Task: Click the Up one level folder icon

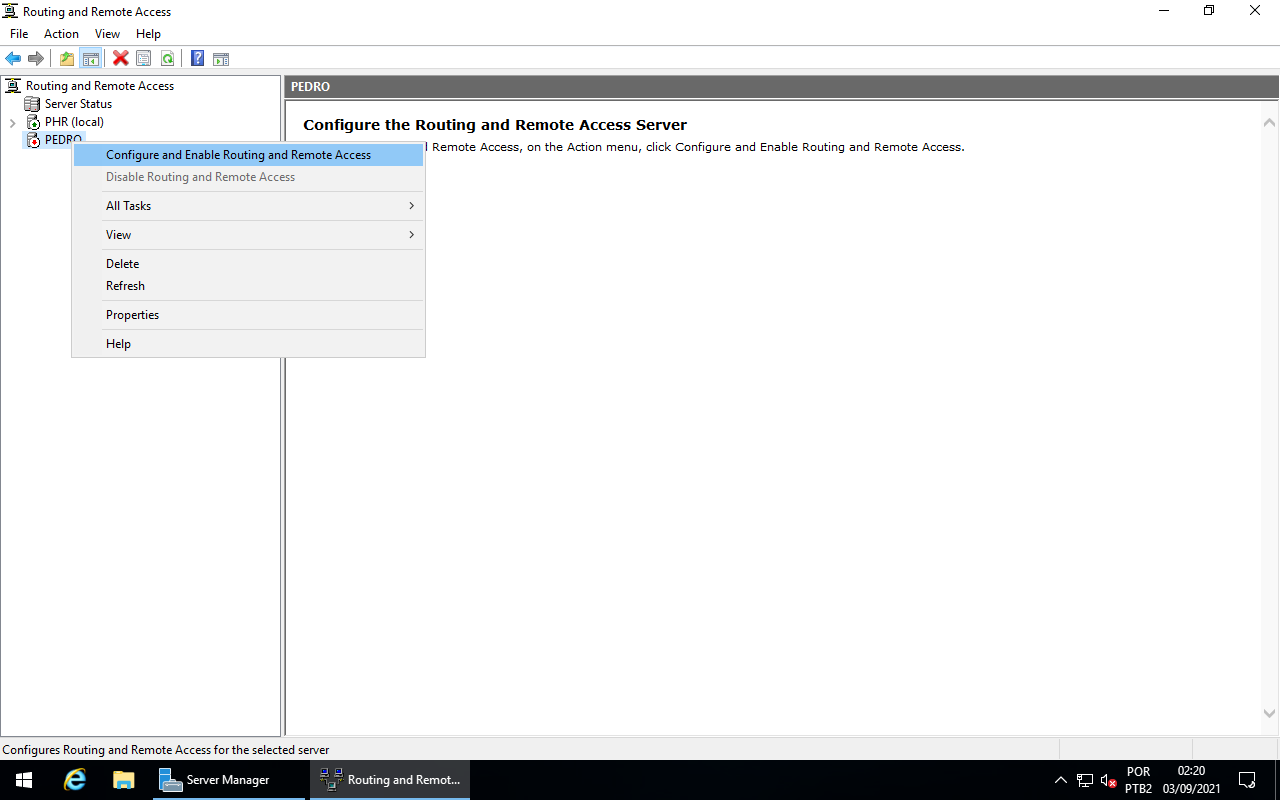Action: [x=66, y=57]
